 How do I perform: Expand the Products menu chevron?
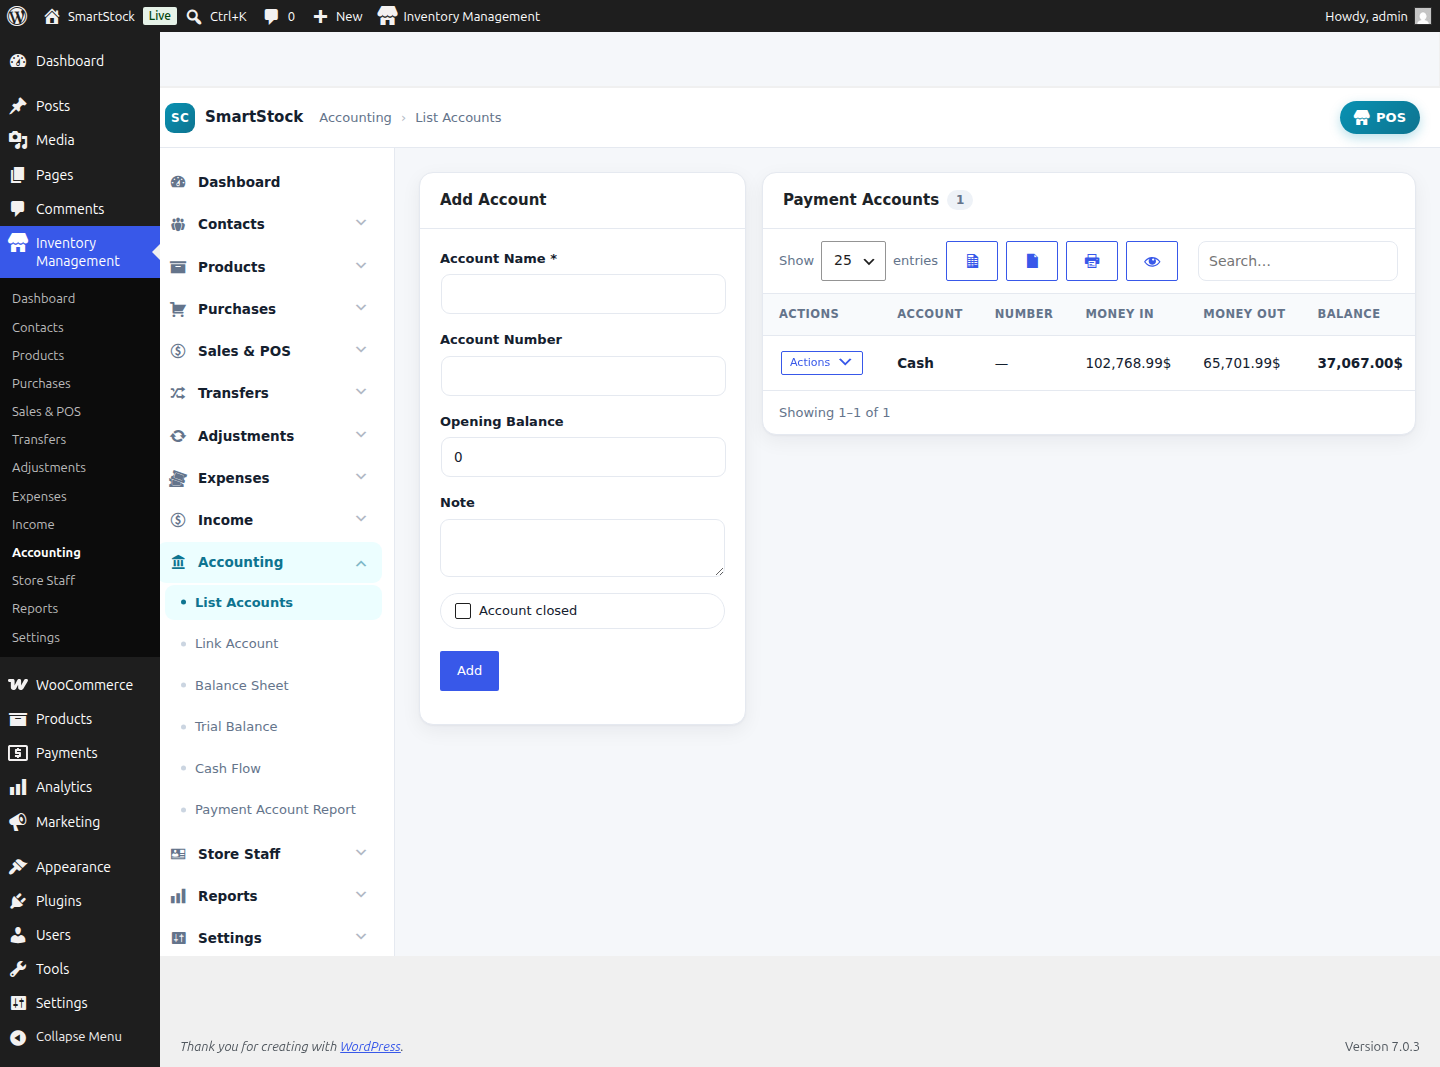click(361, 266)
